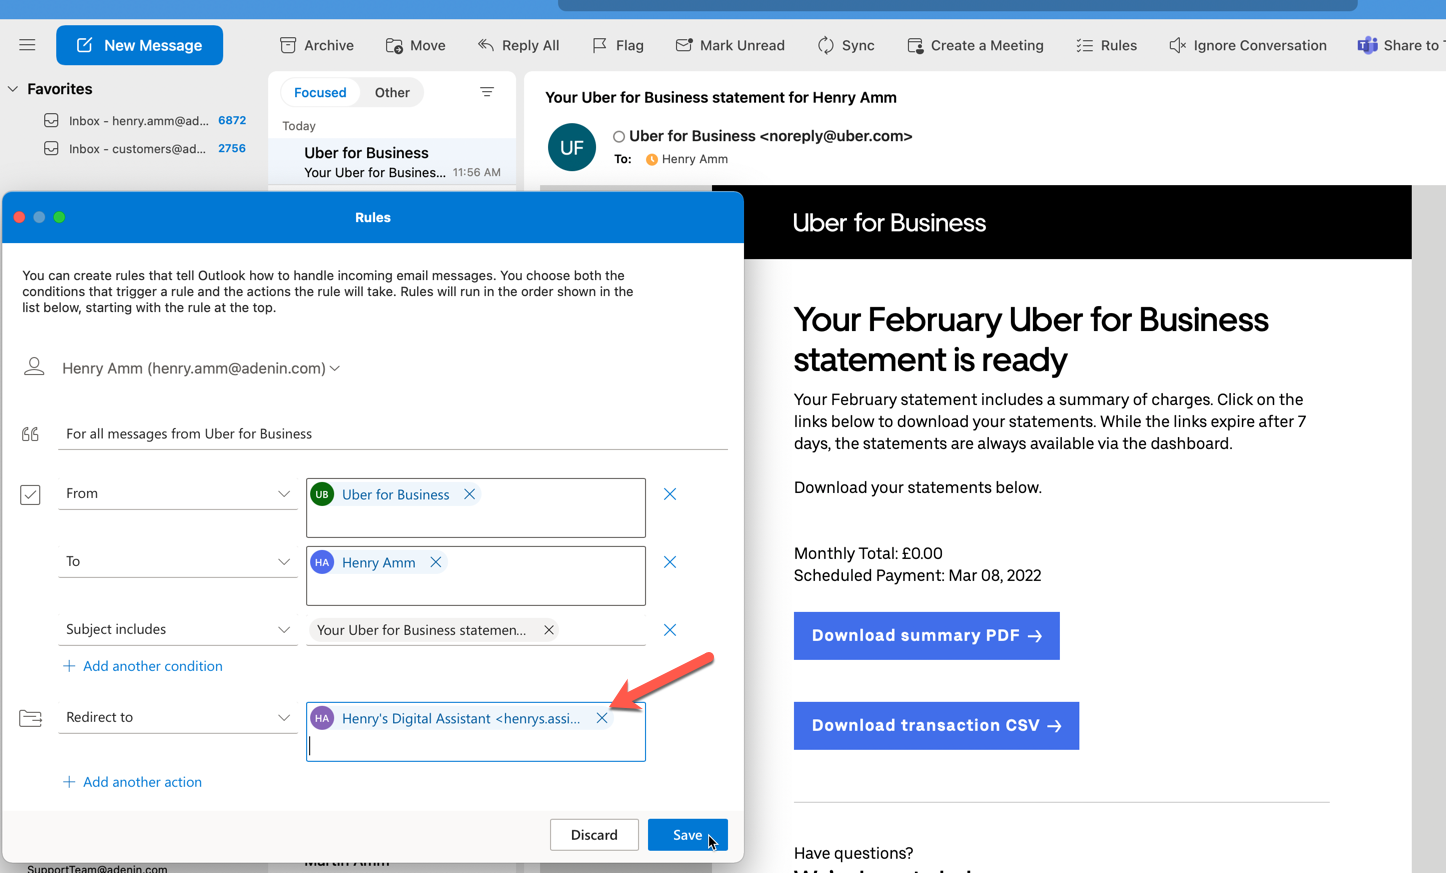Remove Uber for Business from the From field
The height and width of the screenshot is (873, 1446).
click(469, 494)
